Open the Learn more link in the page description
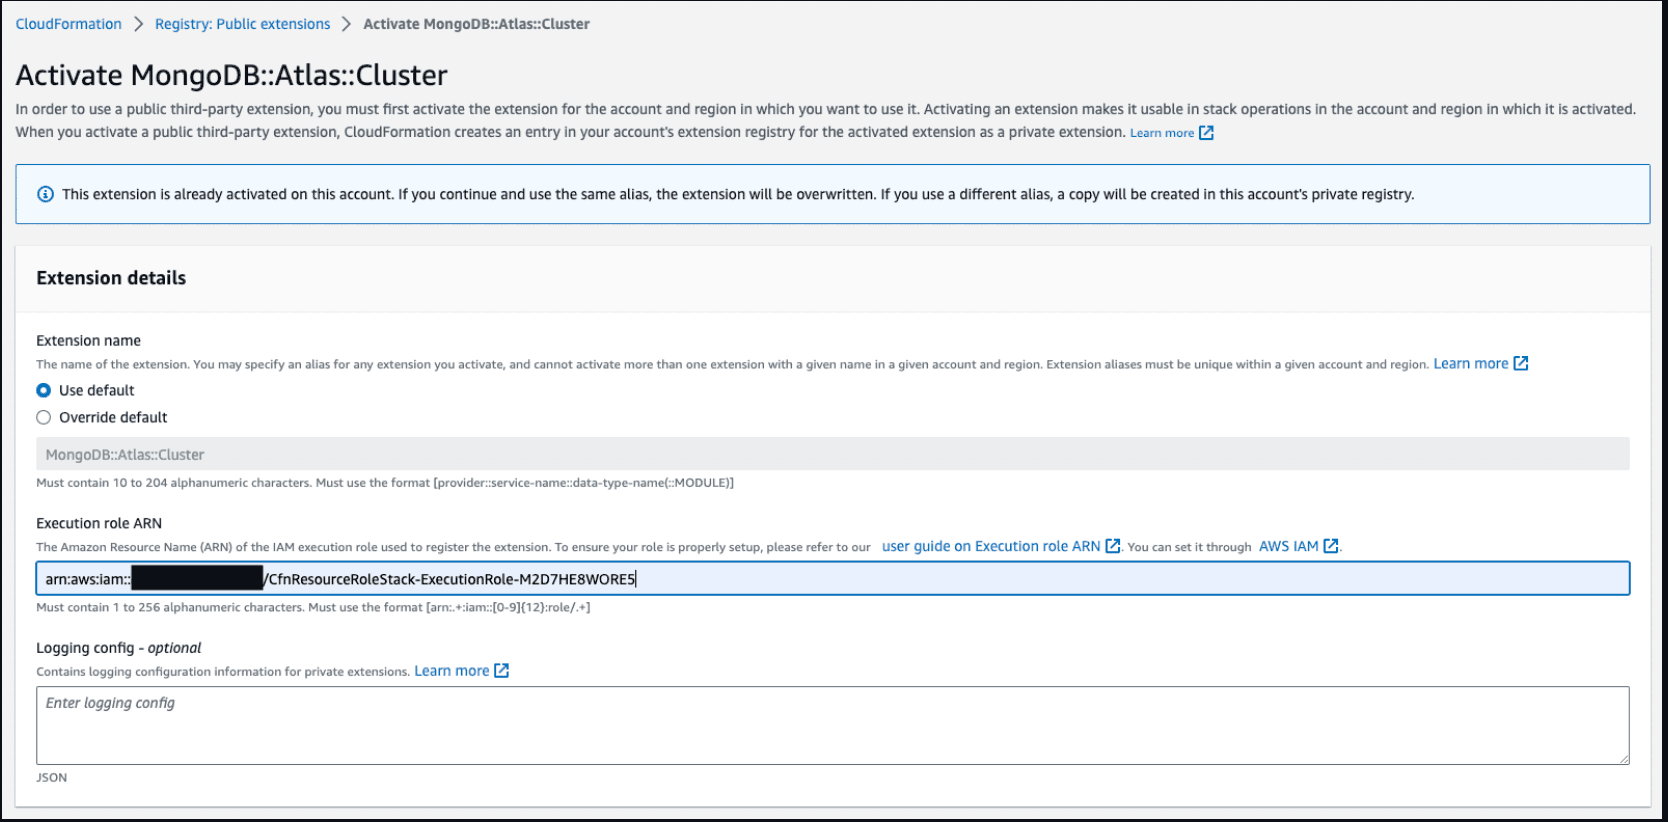Image resolution: width=1668 pixels, height=822 pixels. click(1161, 133)
